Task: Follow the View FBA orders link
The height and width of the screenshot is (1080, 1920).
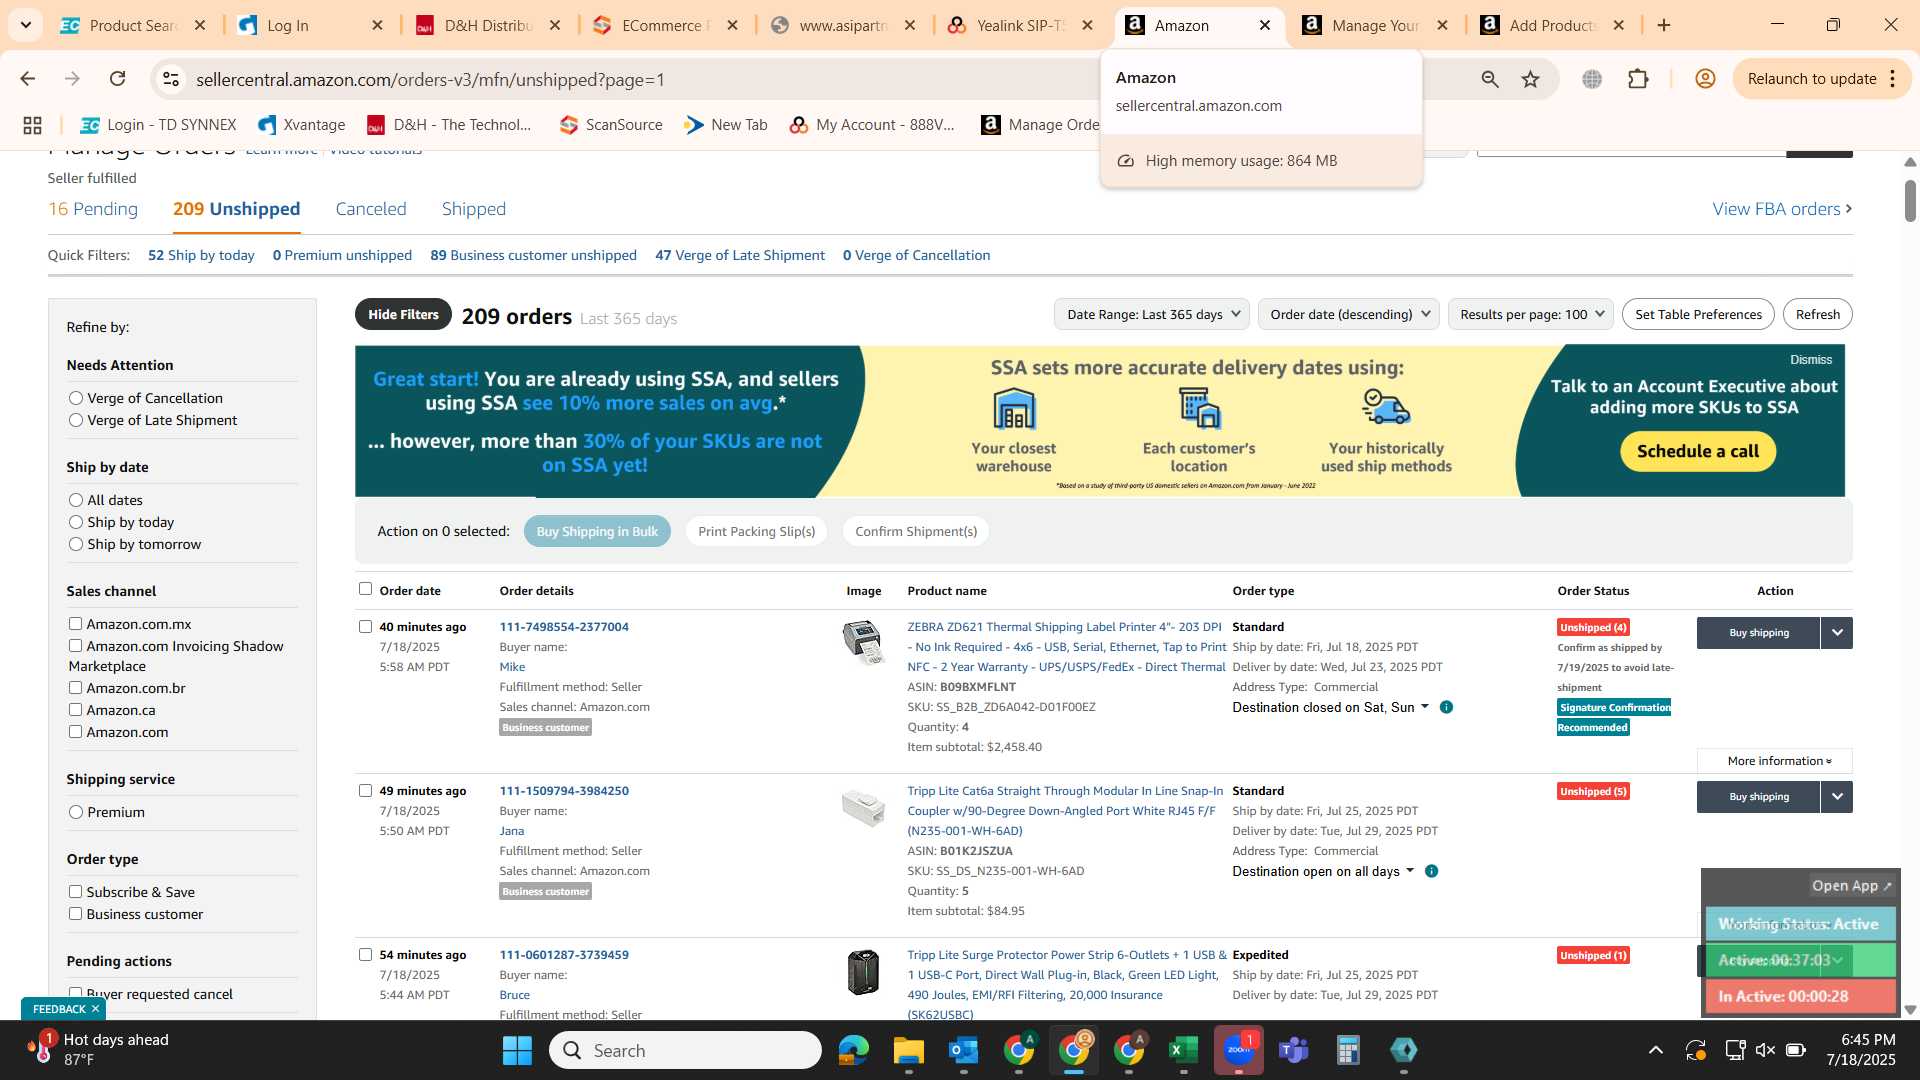Action: [x=1782, y=209]
